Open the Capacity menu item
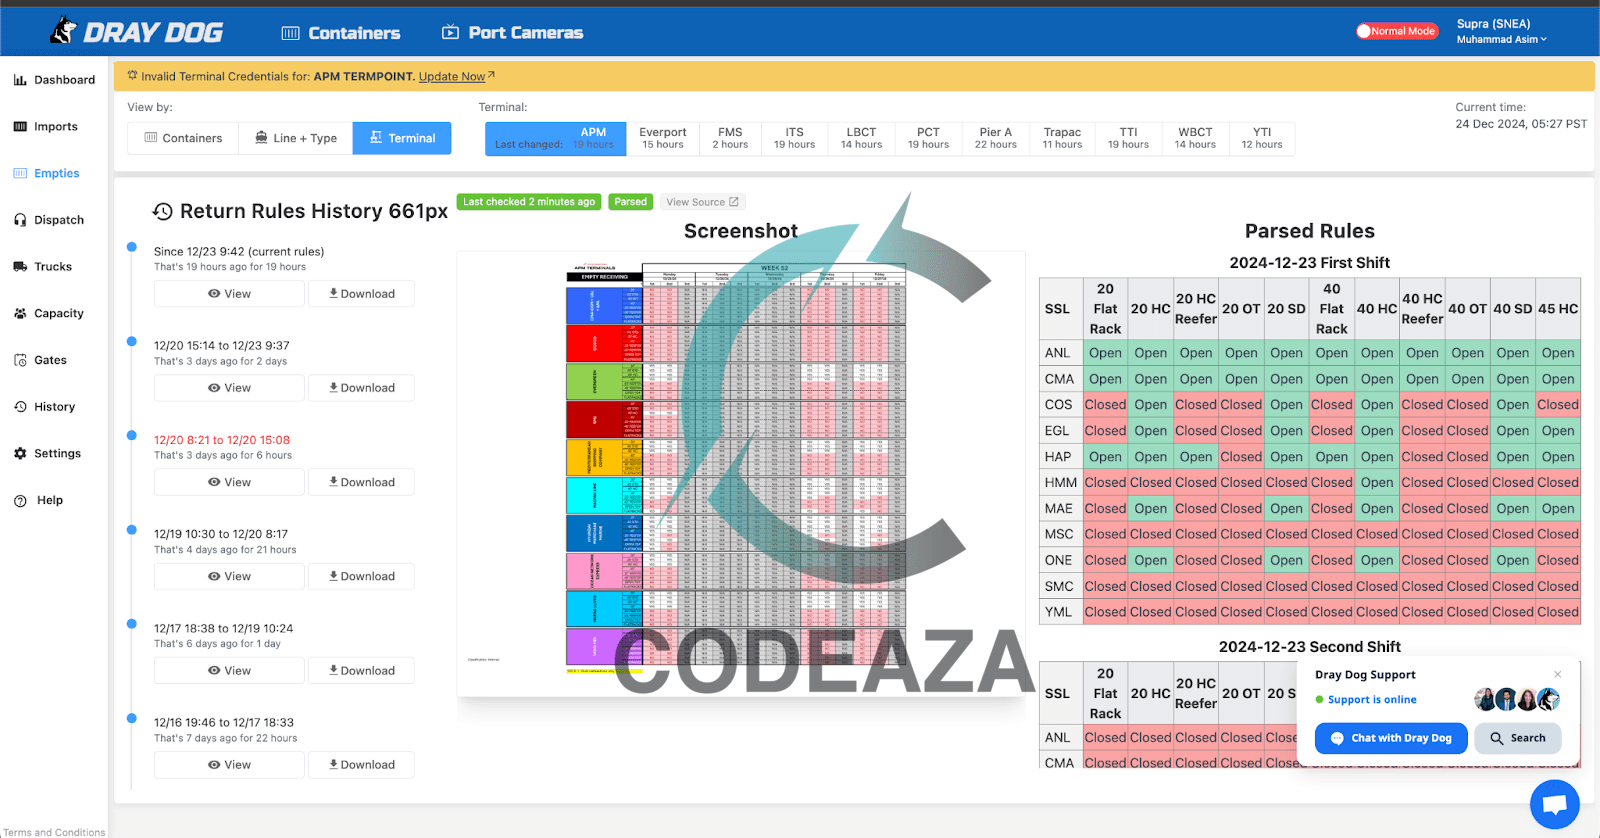The image size is (1600, 838). point(49,313)
